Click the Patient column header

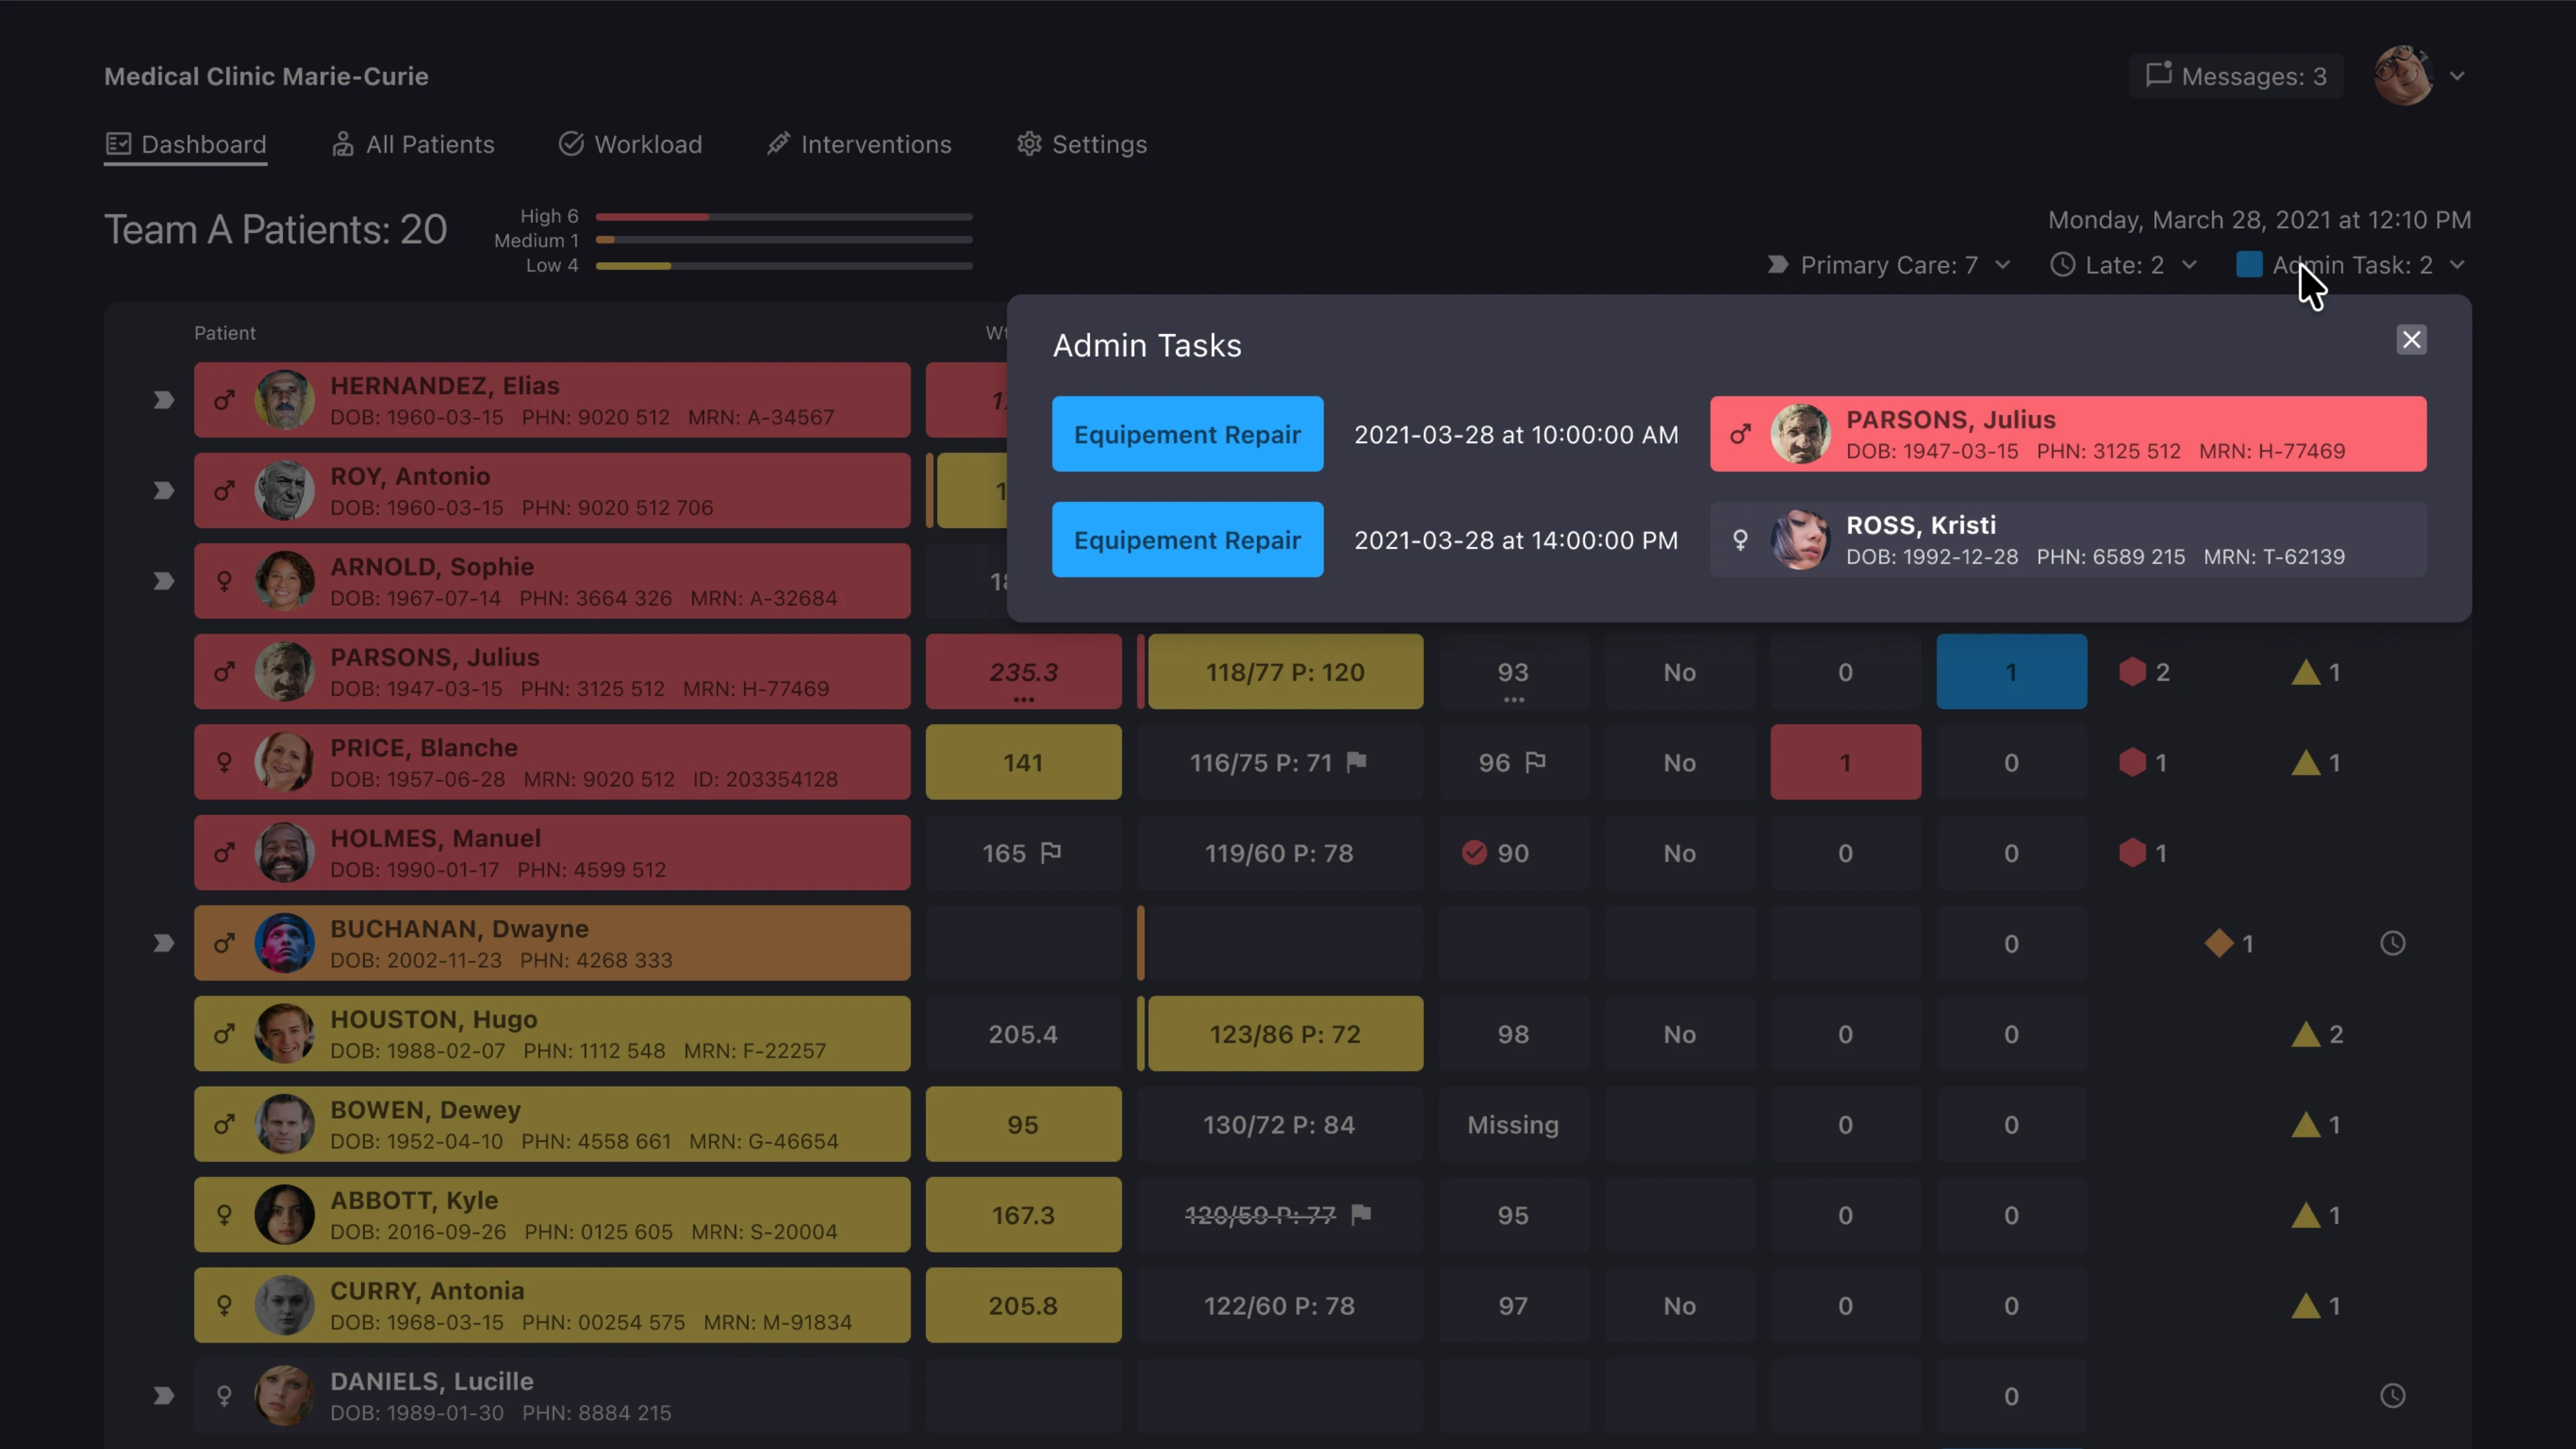[x=225, y=333]
